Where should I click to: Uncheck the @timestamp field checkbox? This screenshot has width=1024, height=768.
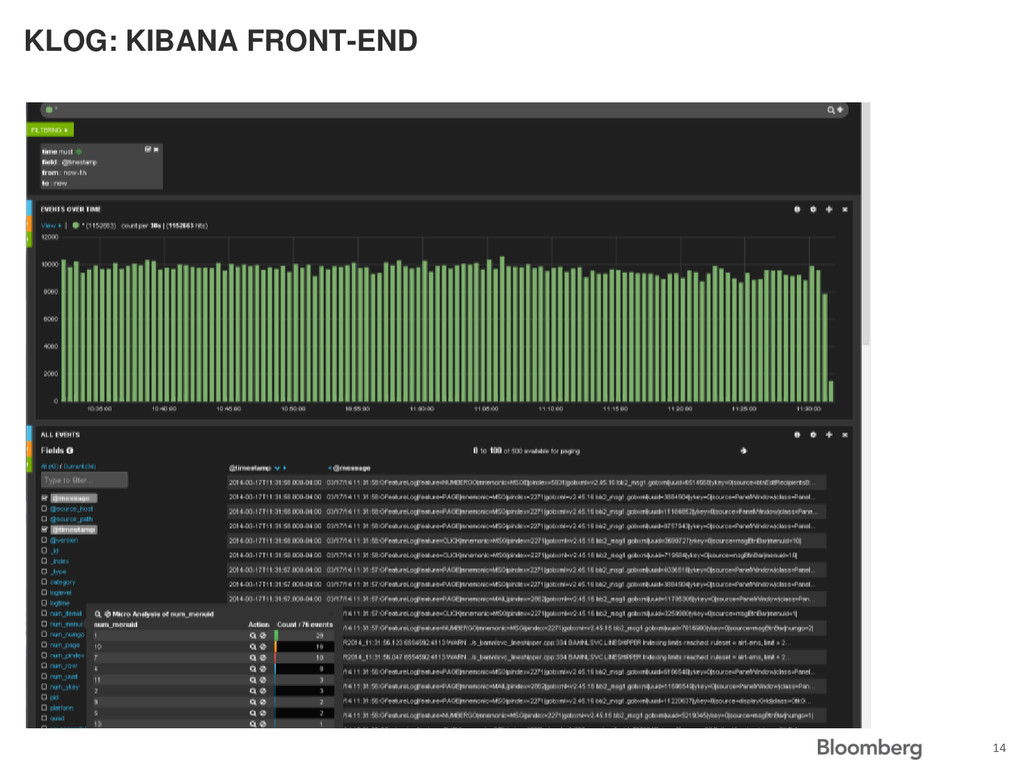44,530
